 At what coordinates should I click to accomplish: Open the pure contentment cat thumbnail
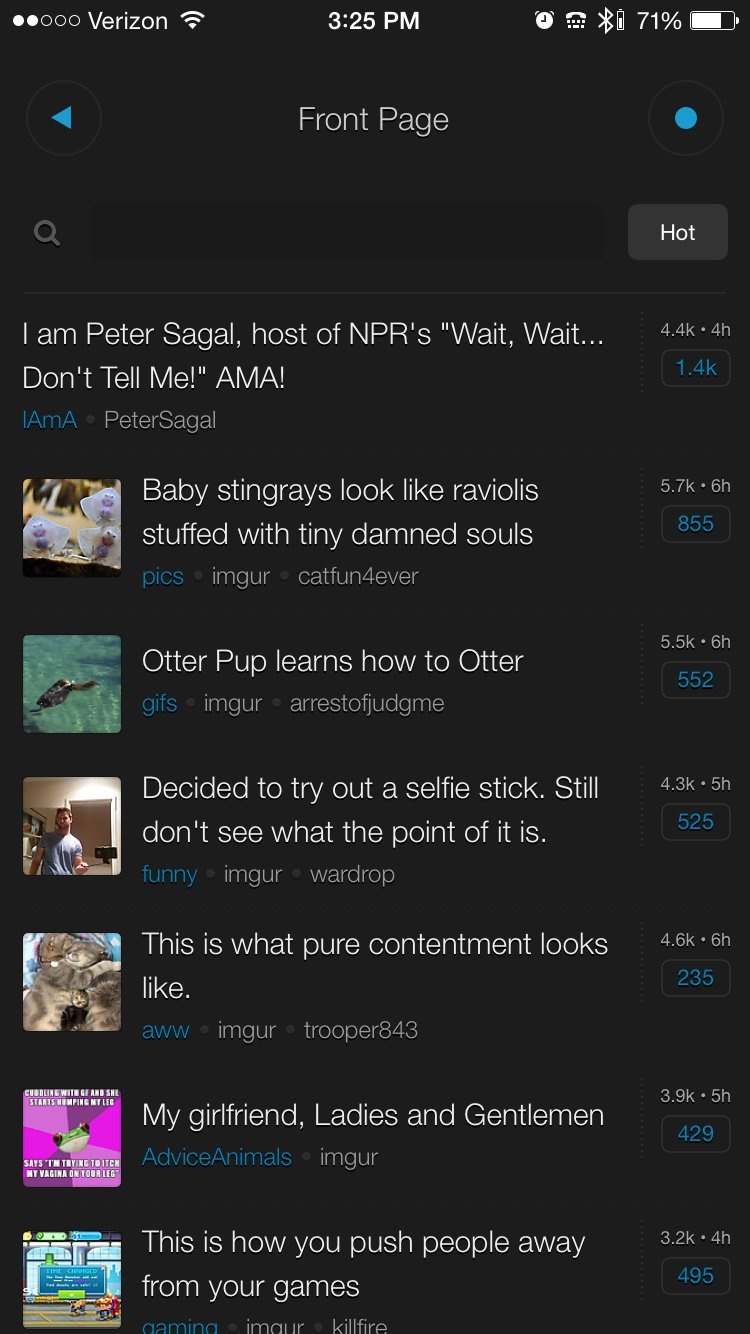[x=72, y=981]
